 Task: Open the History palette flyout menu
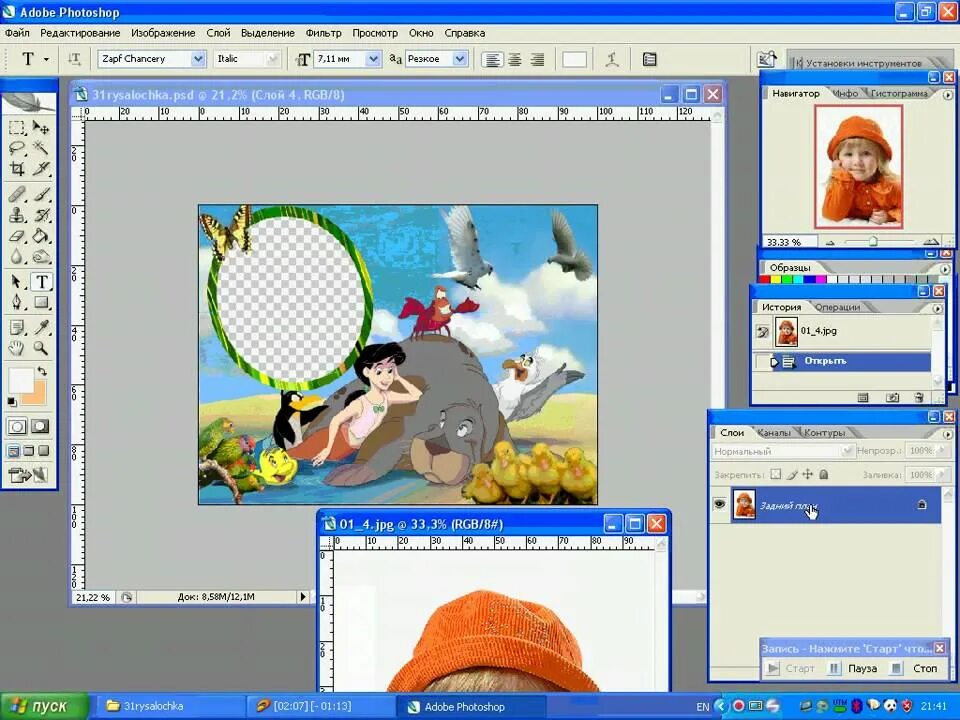[x=938, y=309]
